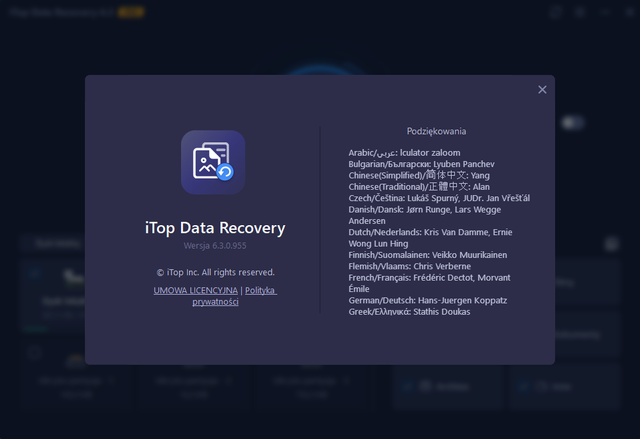Viewport: 640px width, 439px height.
Task: Open the UMOWA LICENCYJNA link
Action: tap(196, 290)
